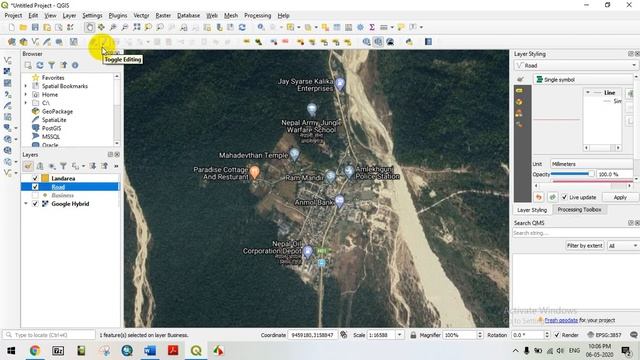Open the Layer menu
The width and height of the screenshot is (640, 360).
69,16
